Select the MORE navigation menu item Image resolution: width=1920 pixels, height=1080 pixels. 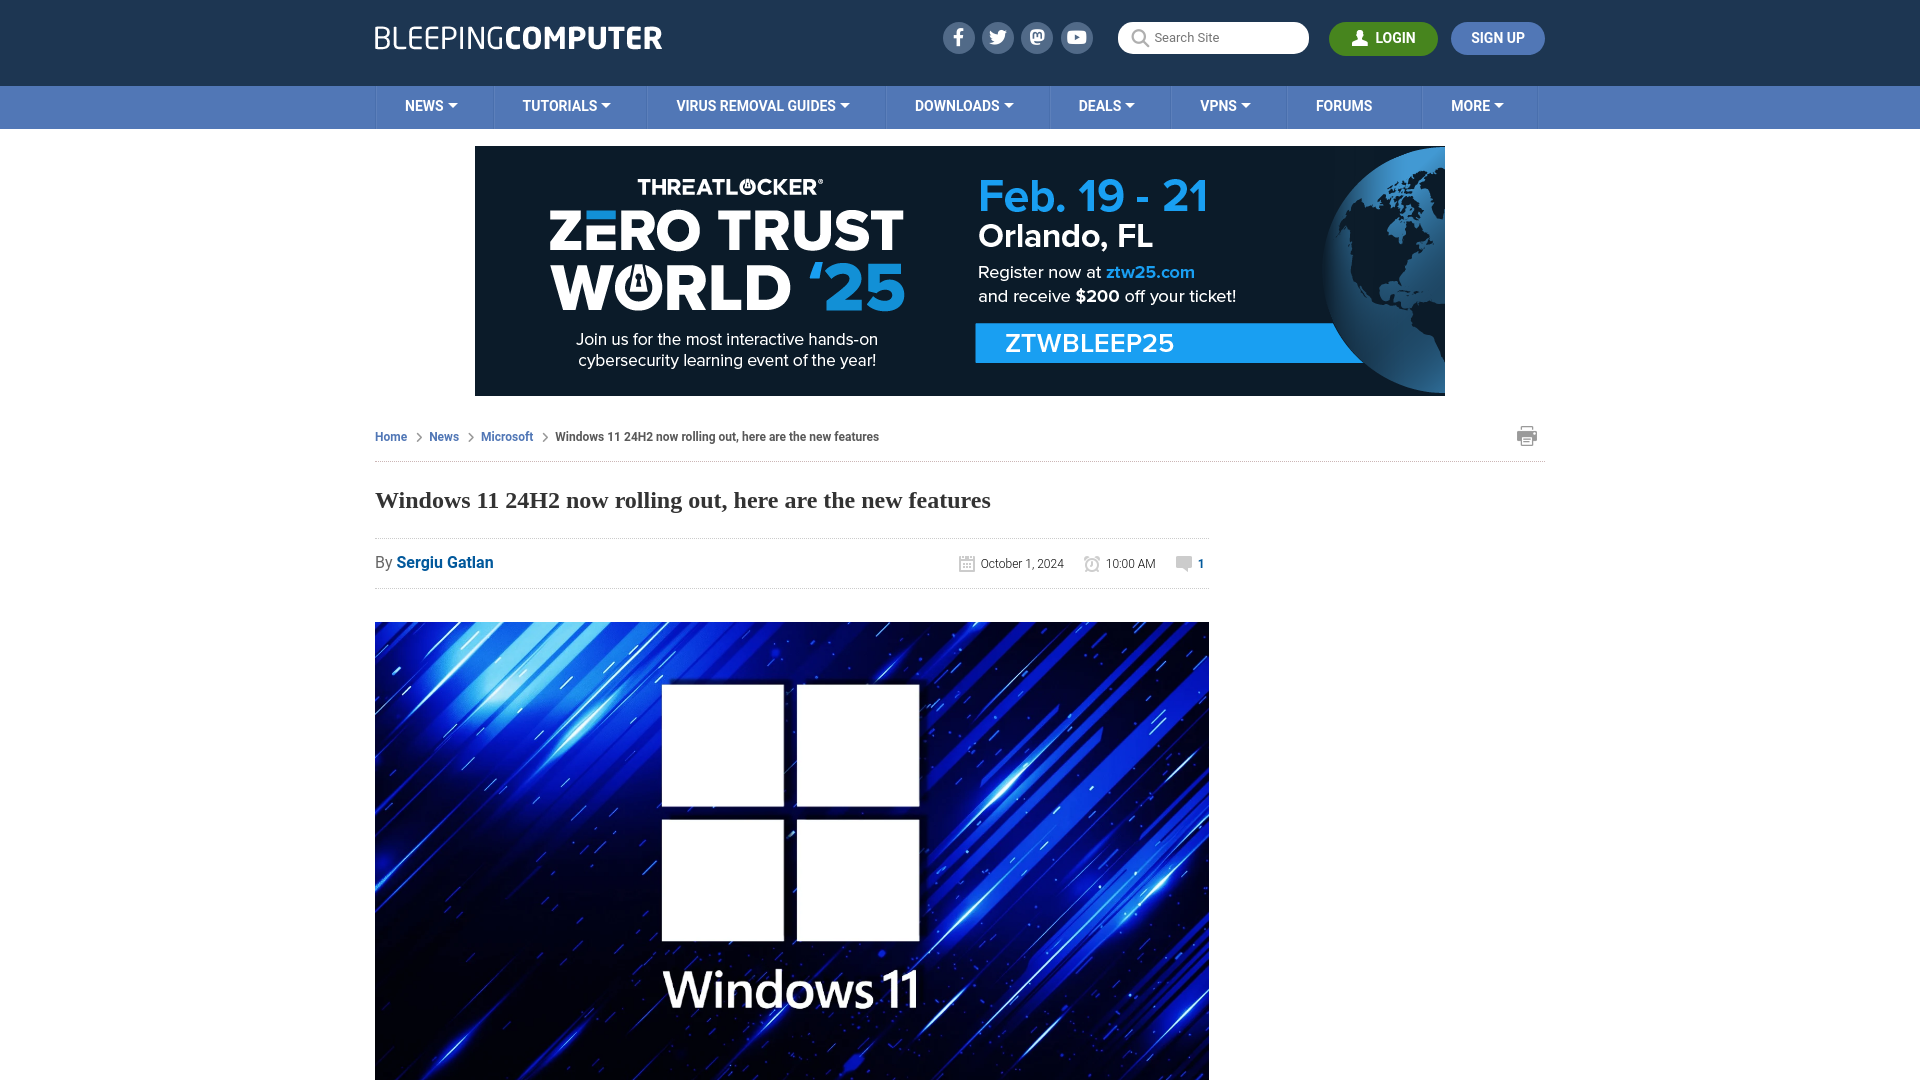[1477, 105]
